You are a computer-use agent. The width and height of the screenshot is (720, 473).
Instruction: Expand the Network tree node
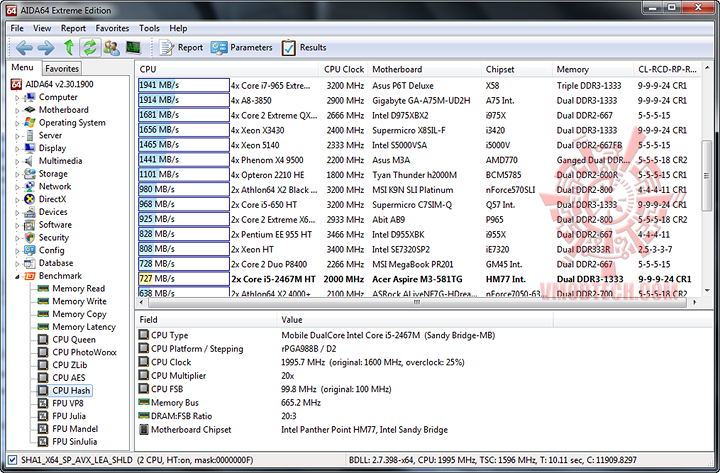pyautogui.click(x=17, y=187)
